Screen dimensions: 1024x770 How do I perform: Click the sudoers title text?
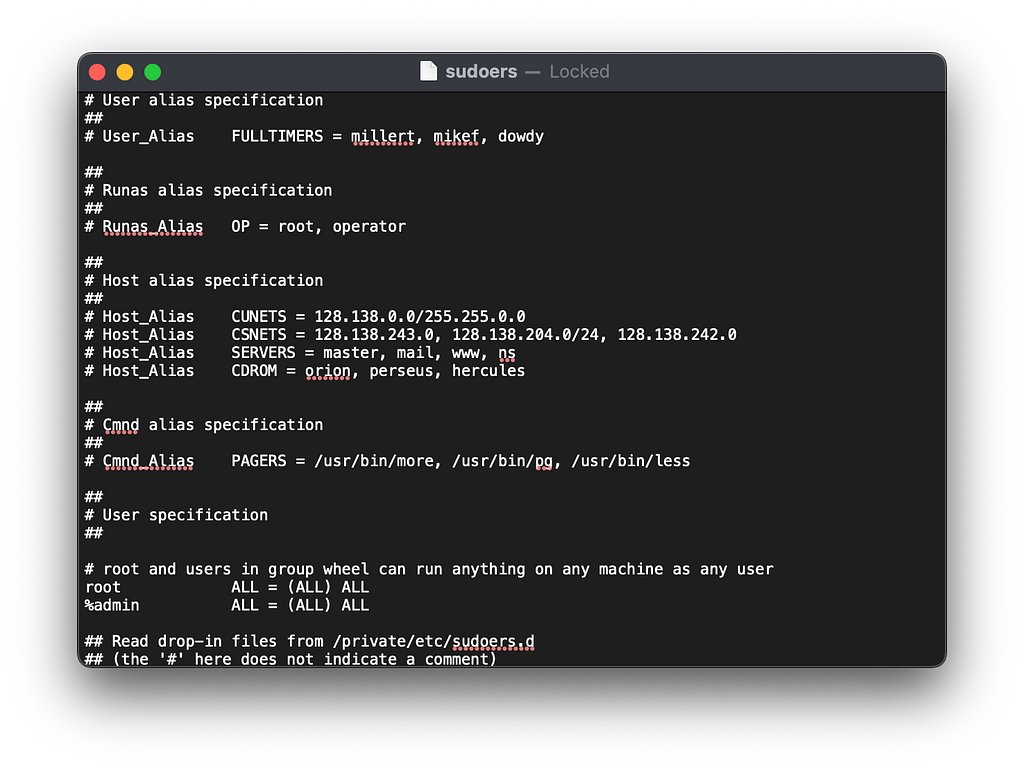click(481, 71)
